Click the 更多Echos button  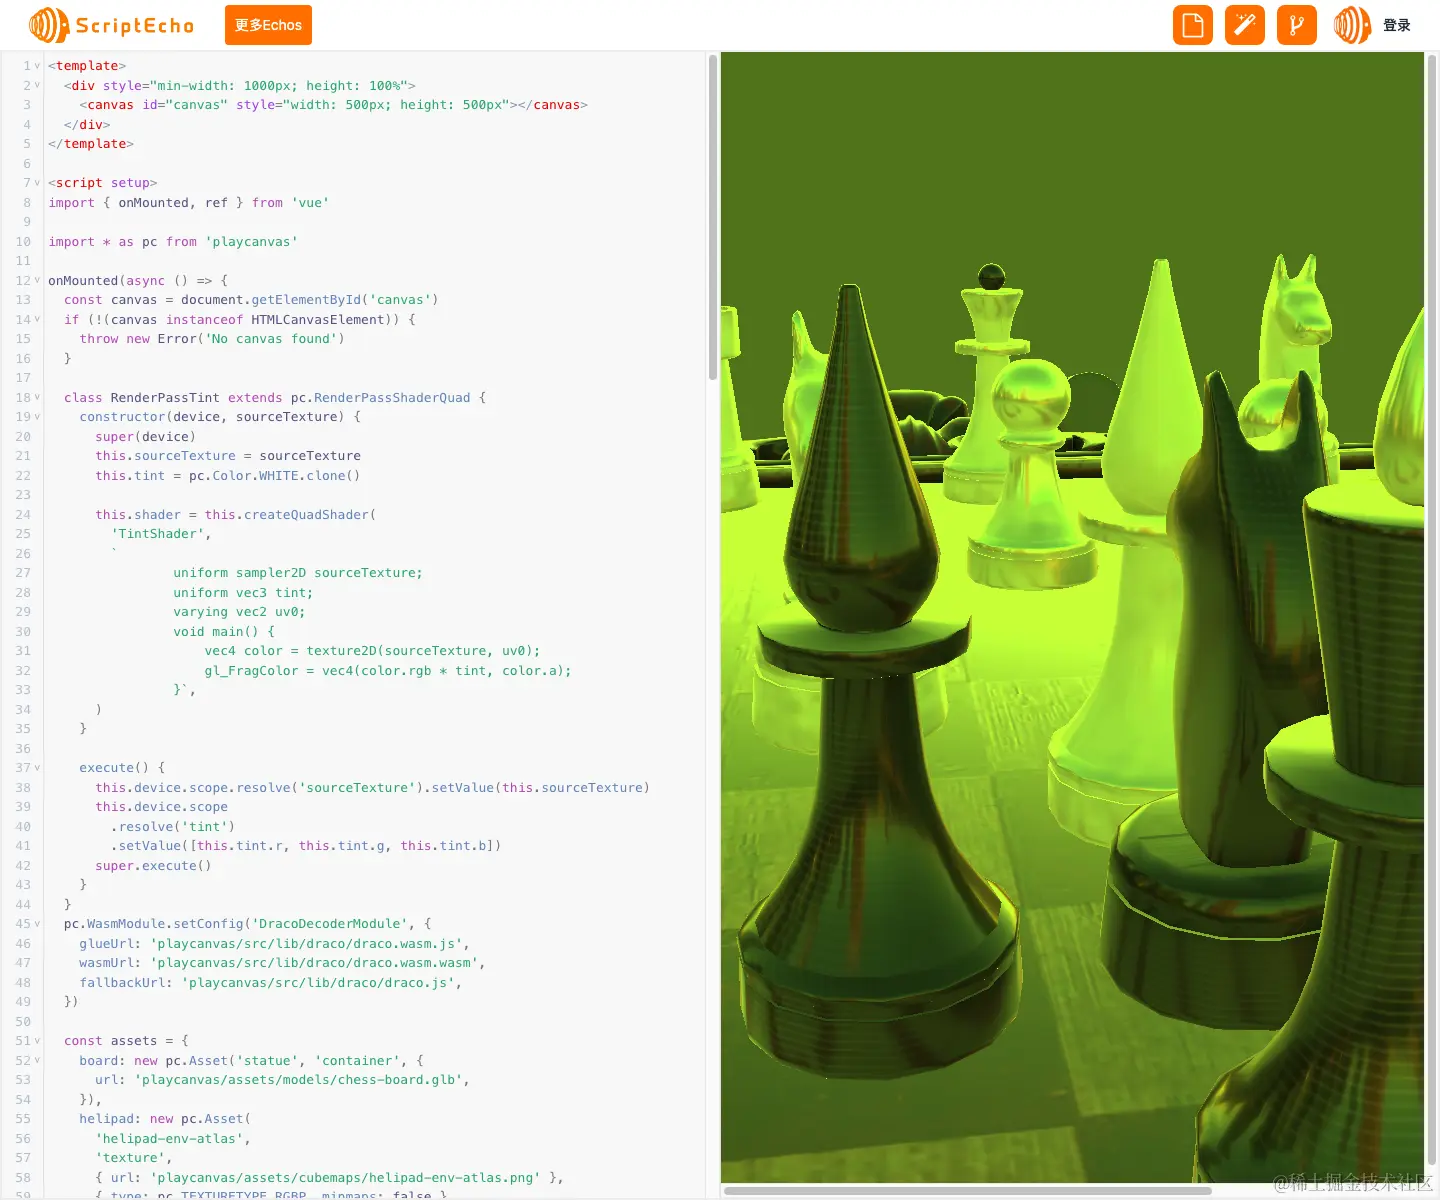[268, 25]
